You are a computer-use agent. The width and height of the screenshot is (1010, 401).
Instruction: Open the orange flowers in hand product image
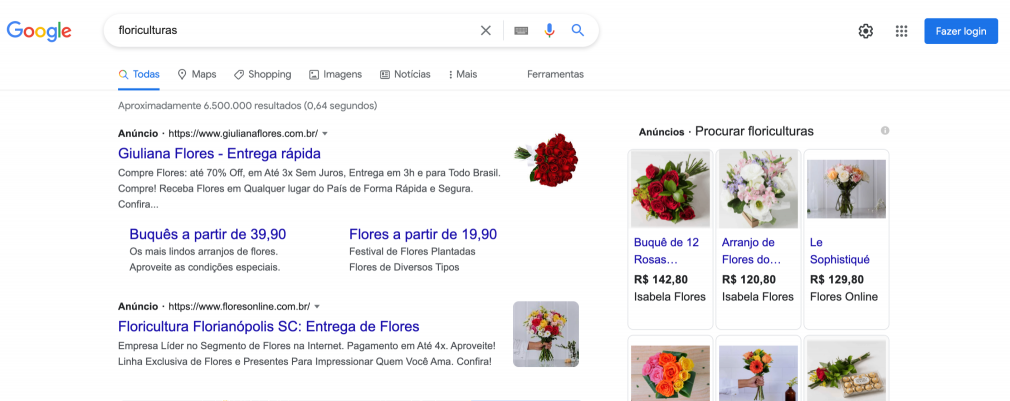(758, 373)
